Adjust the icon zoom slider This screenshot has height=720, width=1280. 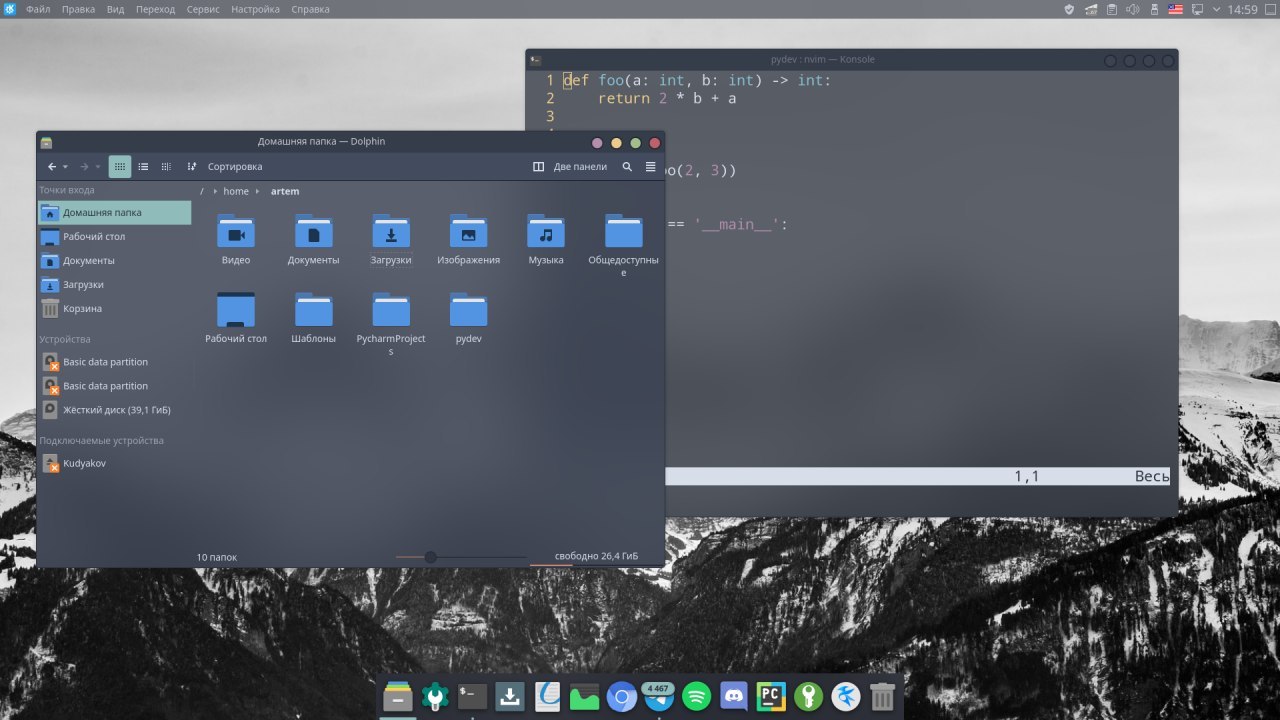coord(430,557)
